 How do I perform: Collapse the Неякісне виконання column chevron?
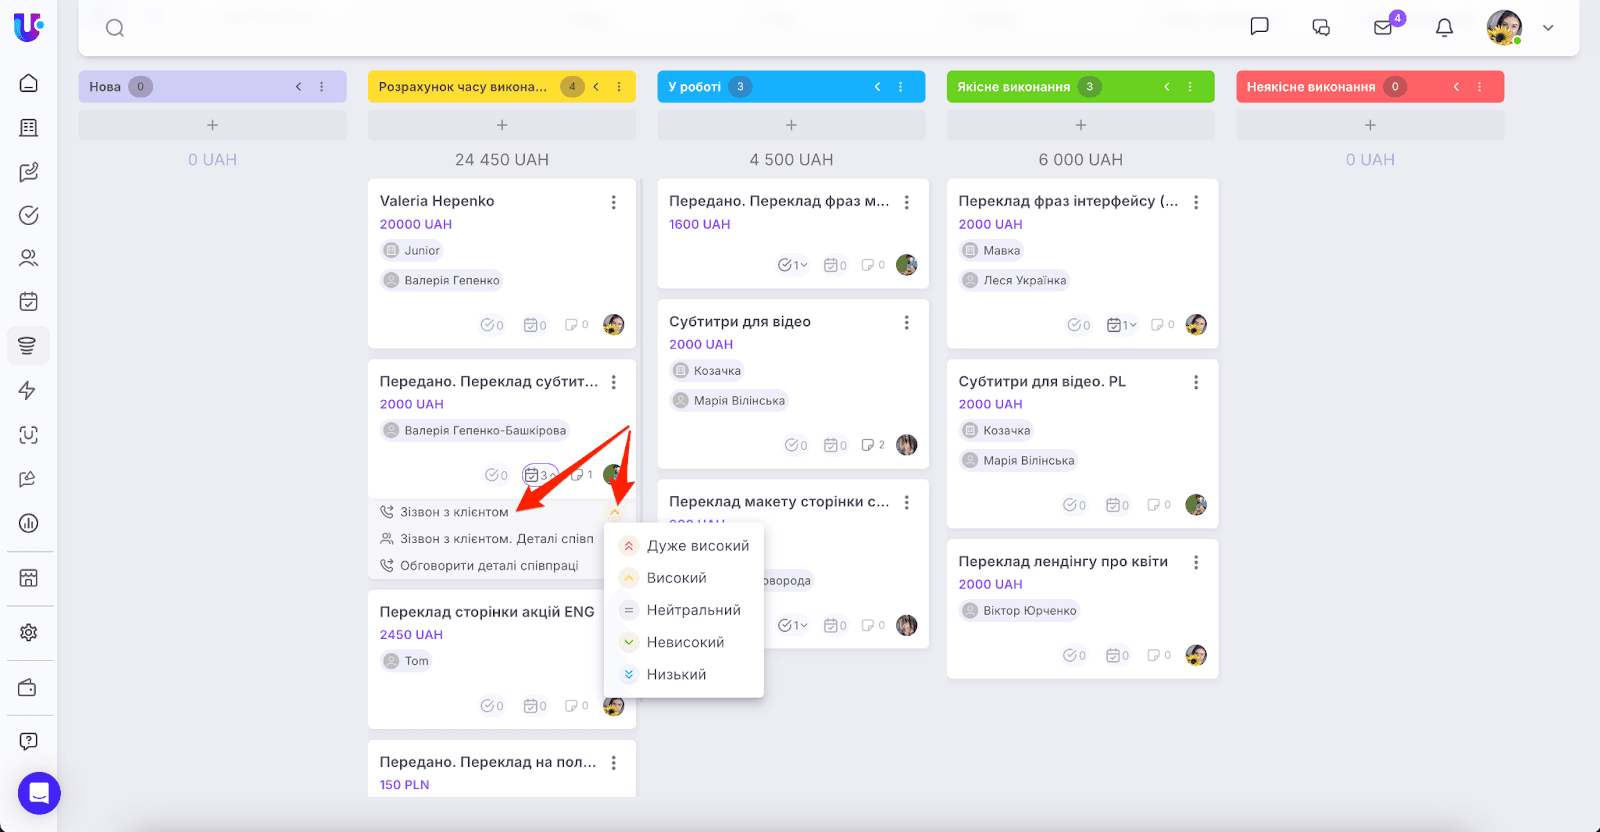pyautogui.click(x=1456, y=87)
